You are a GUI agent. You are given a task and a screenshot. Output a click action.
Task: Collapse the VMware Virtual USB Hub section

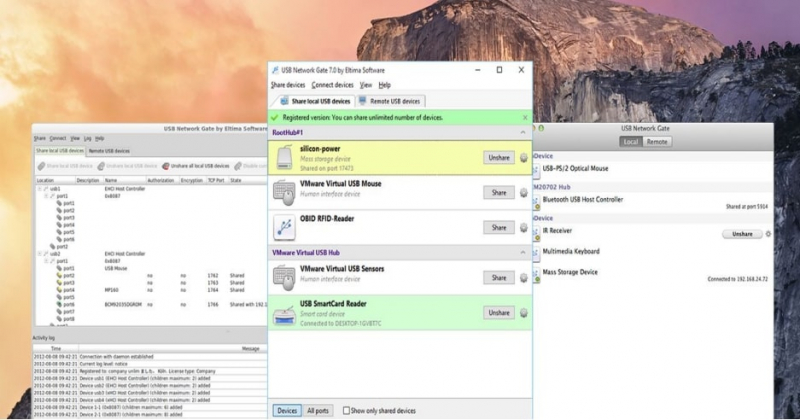522,253
